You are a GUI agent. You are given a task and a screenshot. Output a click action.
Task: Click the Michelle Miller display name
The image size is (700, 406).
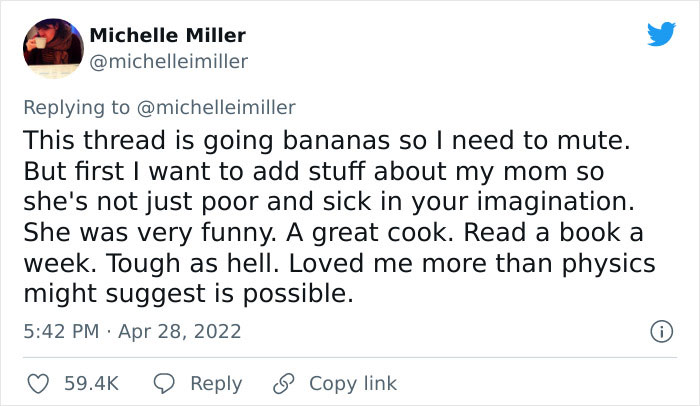pyautogui.click(x=168, y=35)
